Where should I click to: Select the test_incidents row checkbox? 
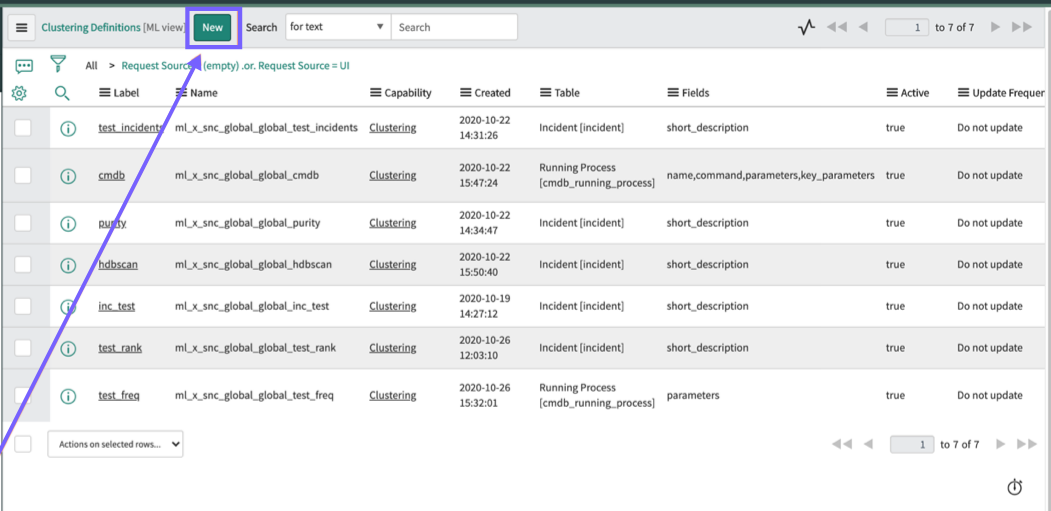coord(23,127)
